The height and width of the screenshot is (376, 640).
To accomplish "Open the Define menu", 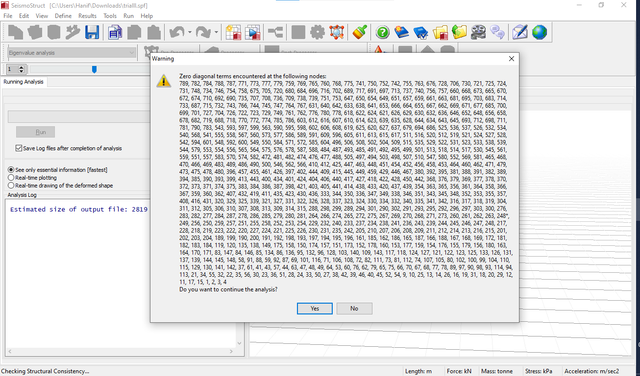I will coord(63,16).
